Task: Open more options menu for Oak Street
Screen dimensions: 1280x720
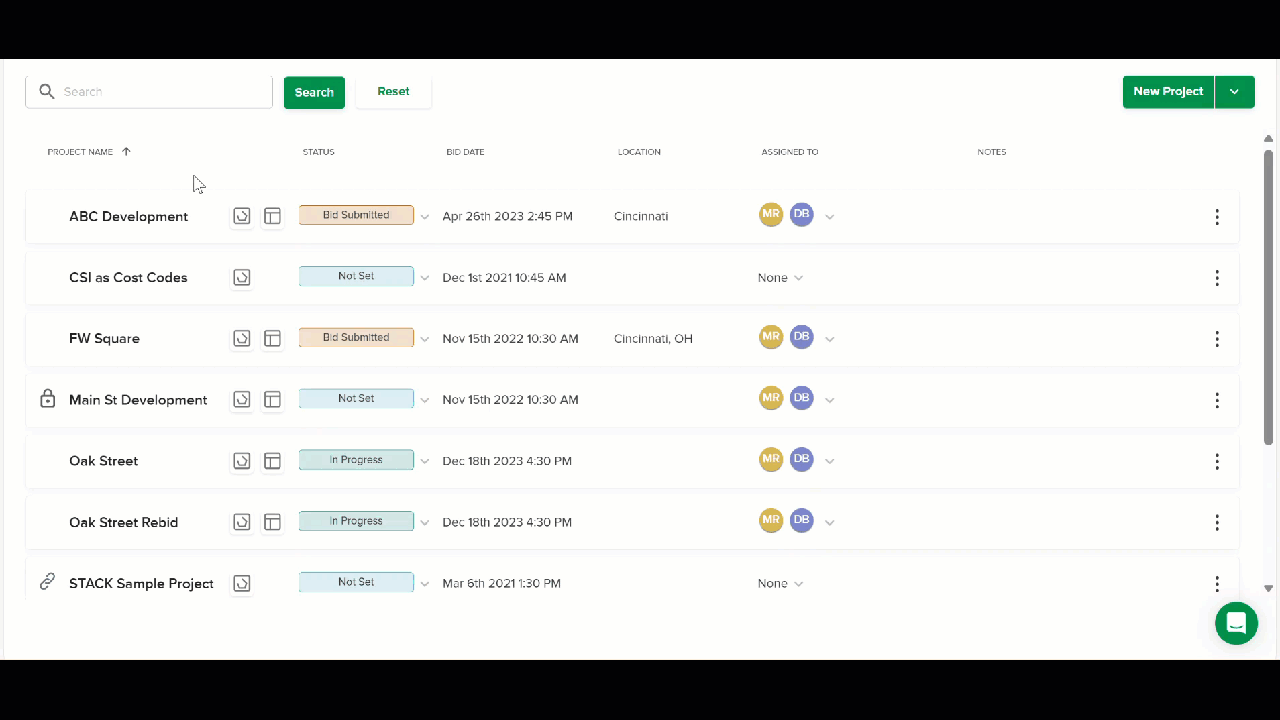Action: (1217, 461)
